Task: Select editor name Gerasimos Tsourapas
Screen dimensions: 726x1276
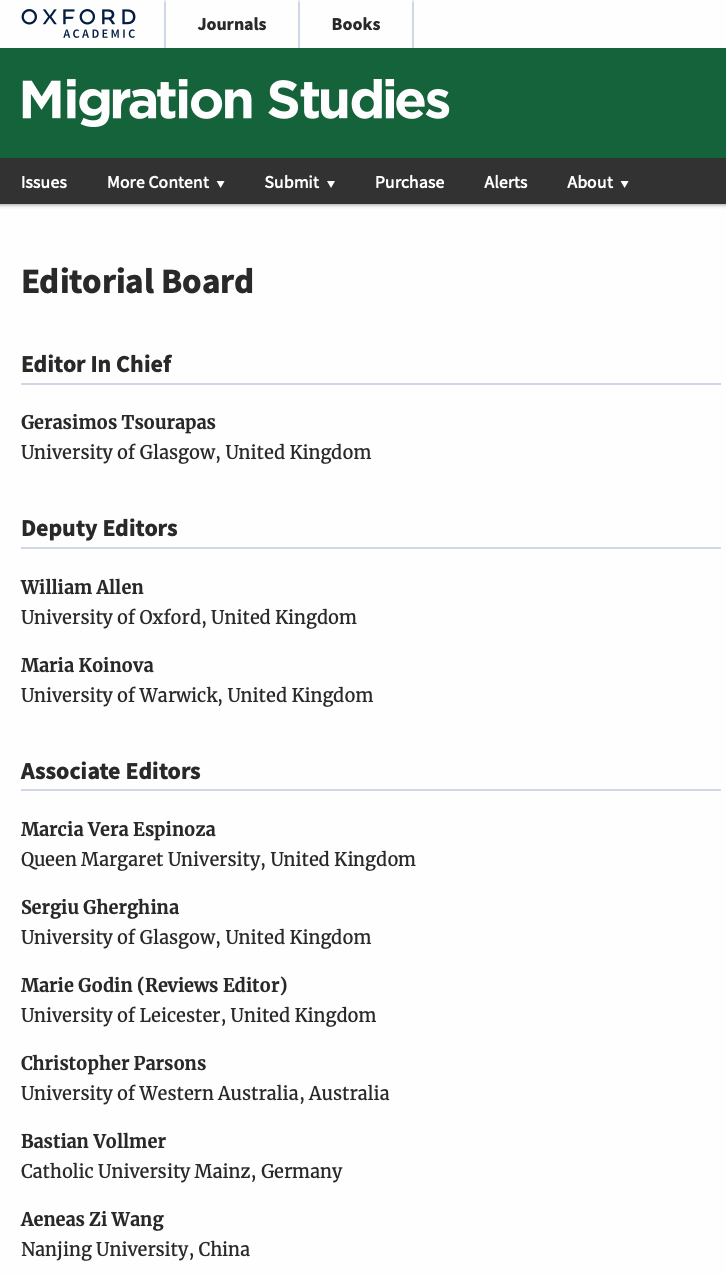Action: tap(118, 422)
